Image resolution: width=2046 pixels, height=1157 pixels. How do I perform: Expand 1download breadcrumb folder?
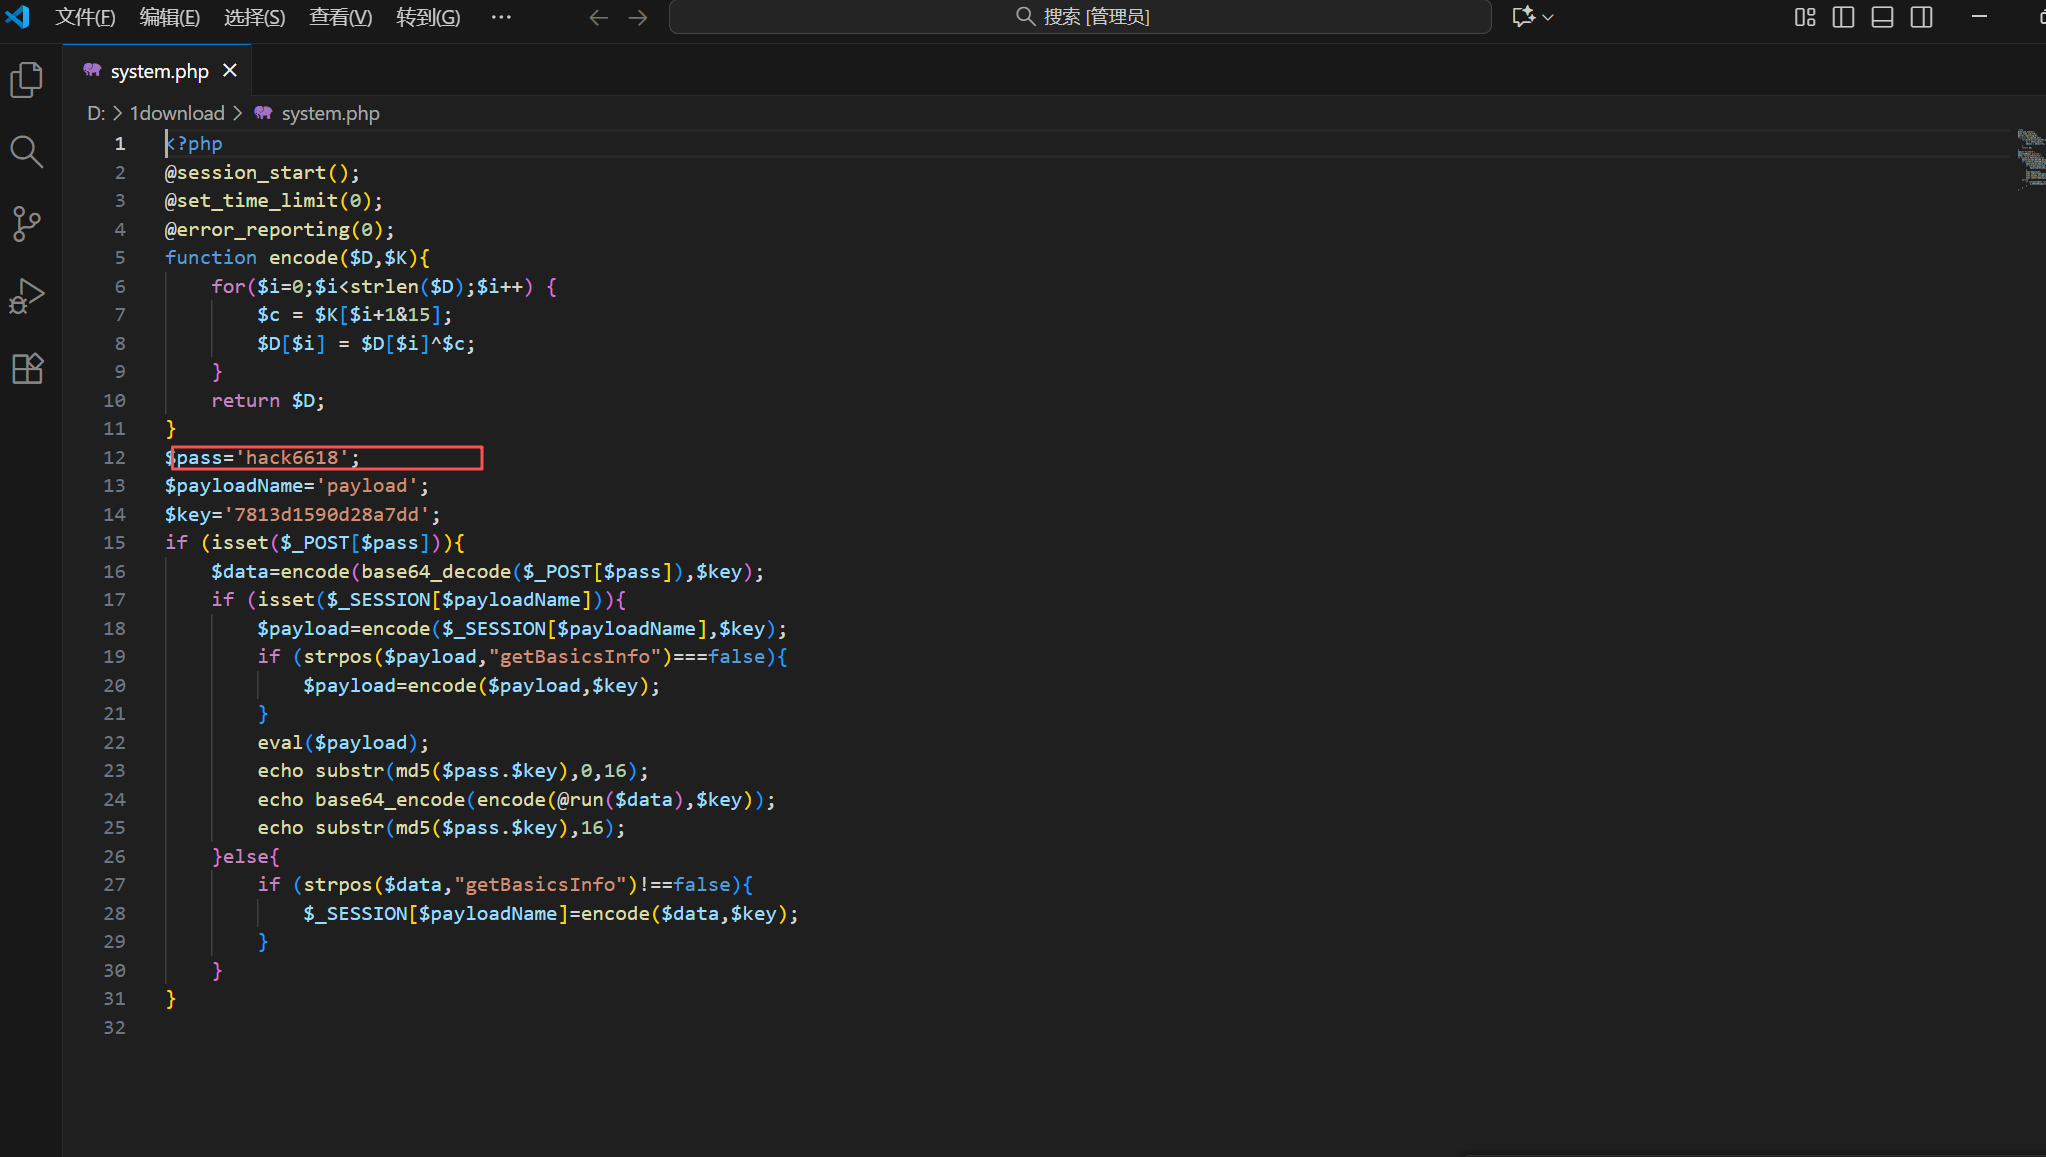click(x=177, y=113)
